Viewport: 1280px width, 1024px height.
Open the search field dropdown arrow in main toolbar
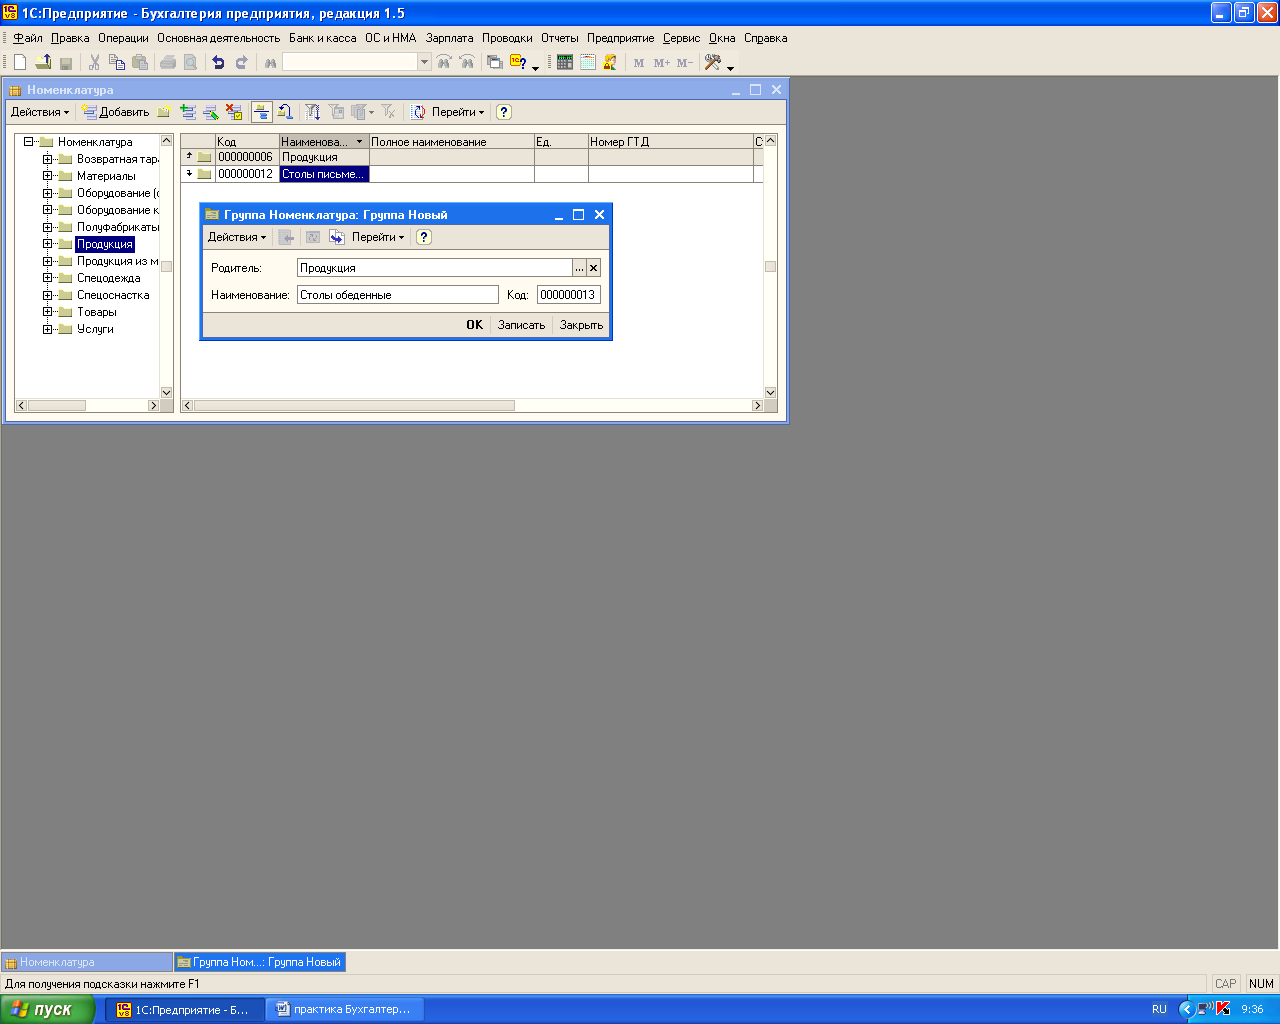[424, 62]
